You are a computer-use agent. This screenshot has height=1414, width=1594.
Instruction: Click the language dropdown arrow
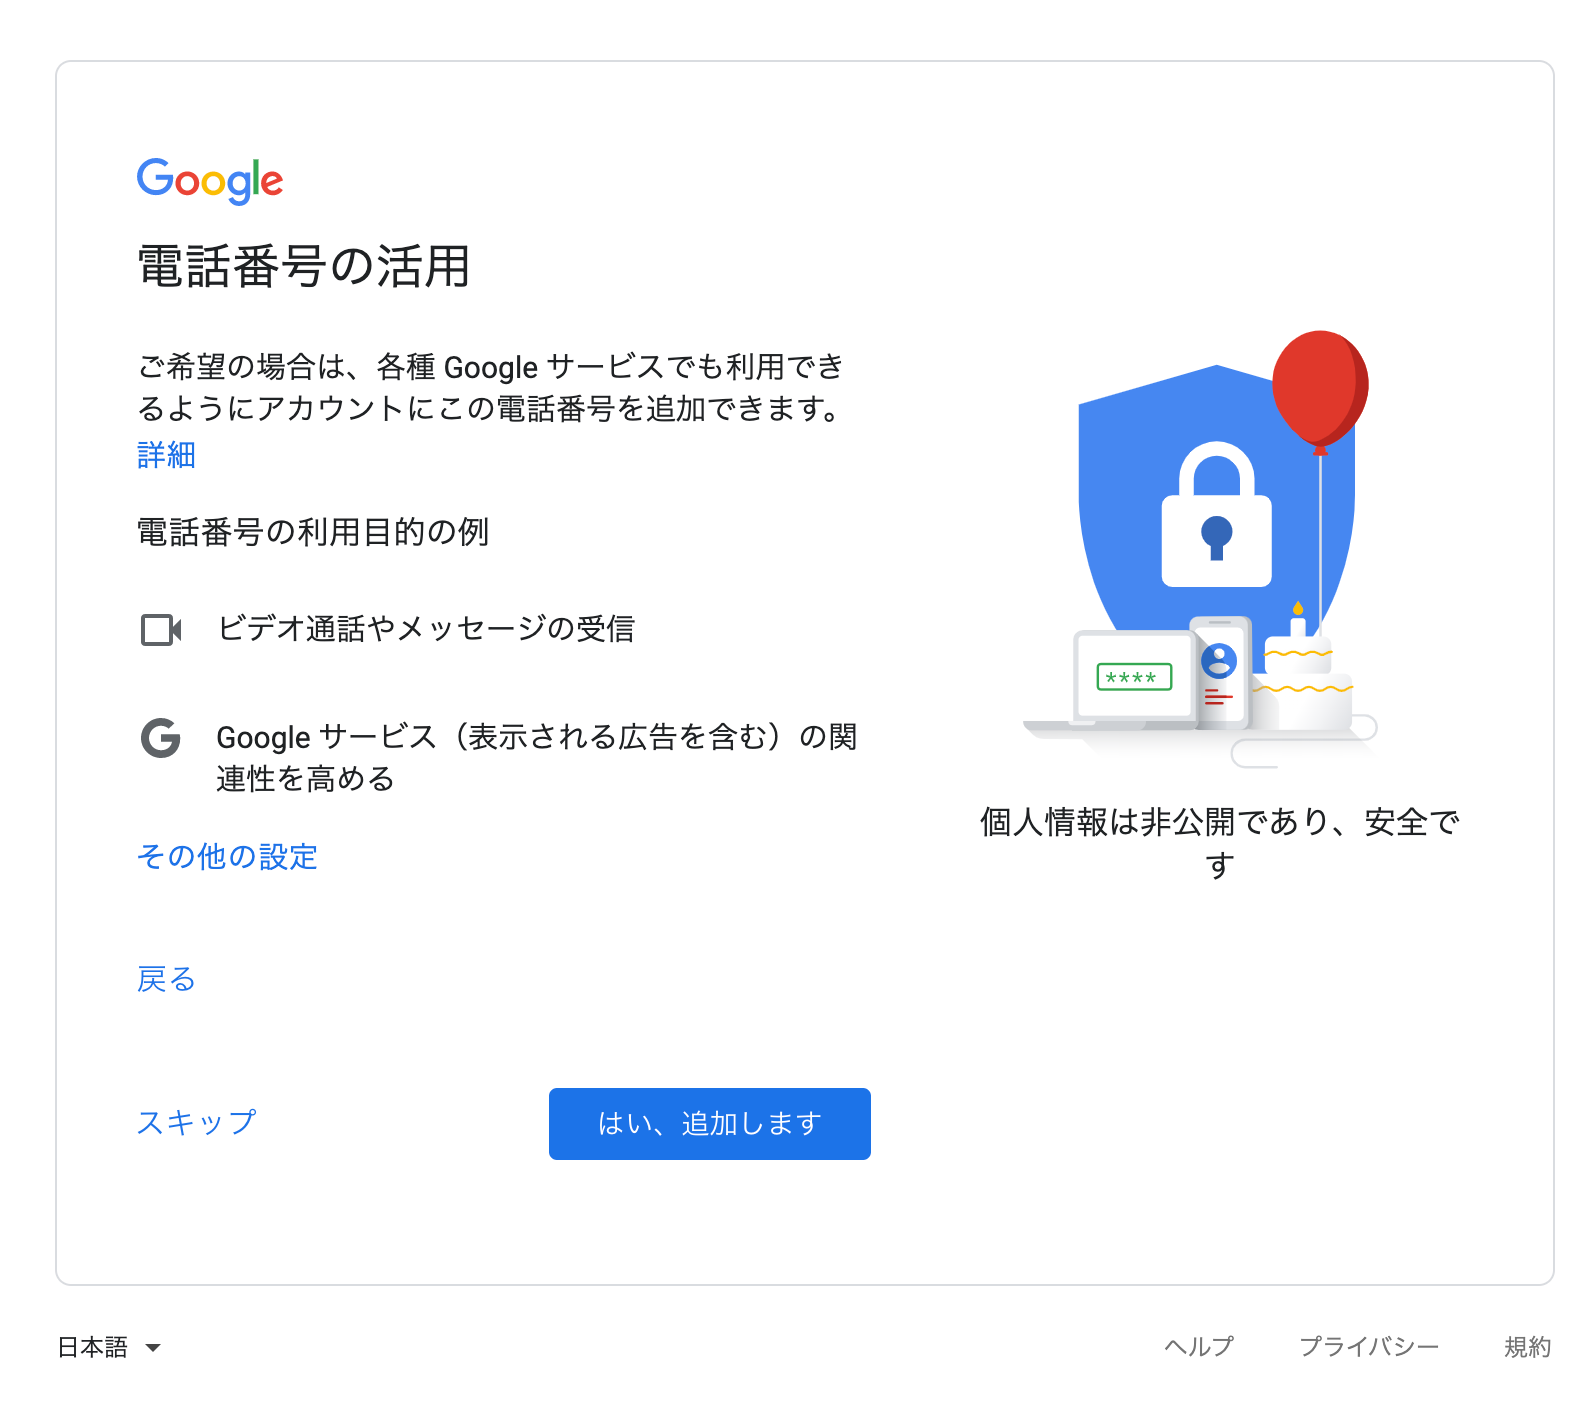tap(153, 1348)
